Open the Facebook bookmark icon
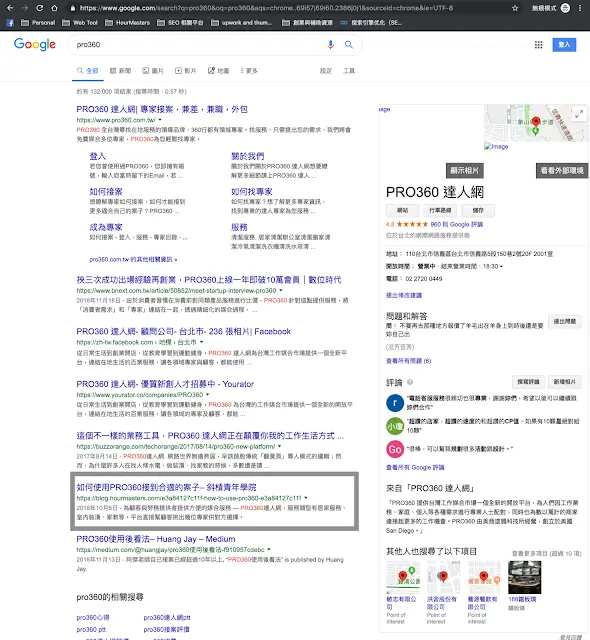This screenshot has width=590, height=640. [x=10, y=22]
